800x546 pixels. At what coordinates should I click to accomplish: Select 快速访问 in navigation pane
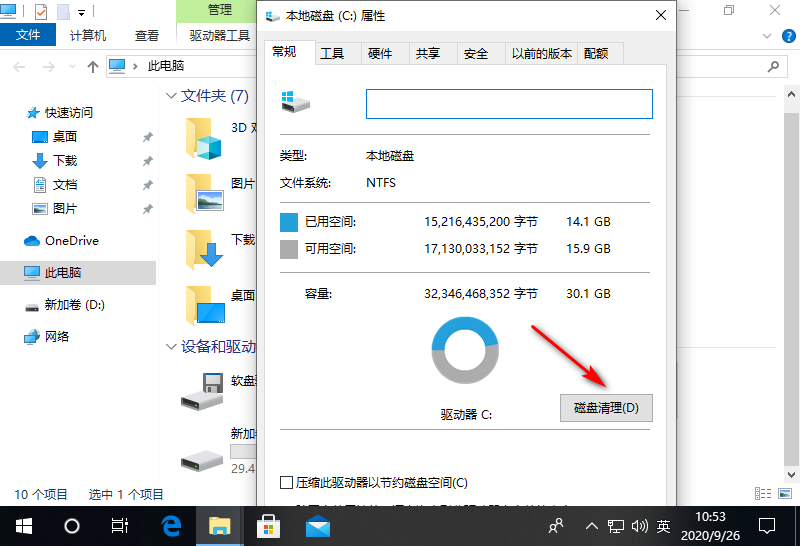(x=68, y=112)
